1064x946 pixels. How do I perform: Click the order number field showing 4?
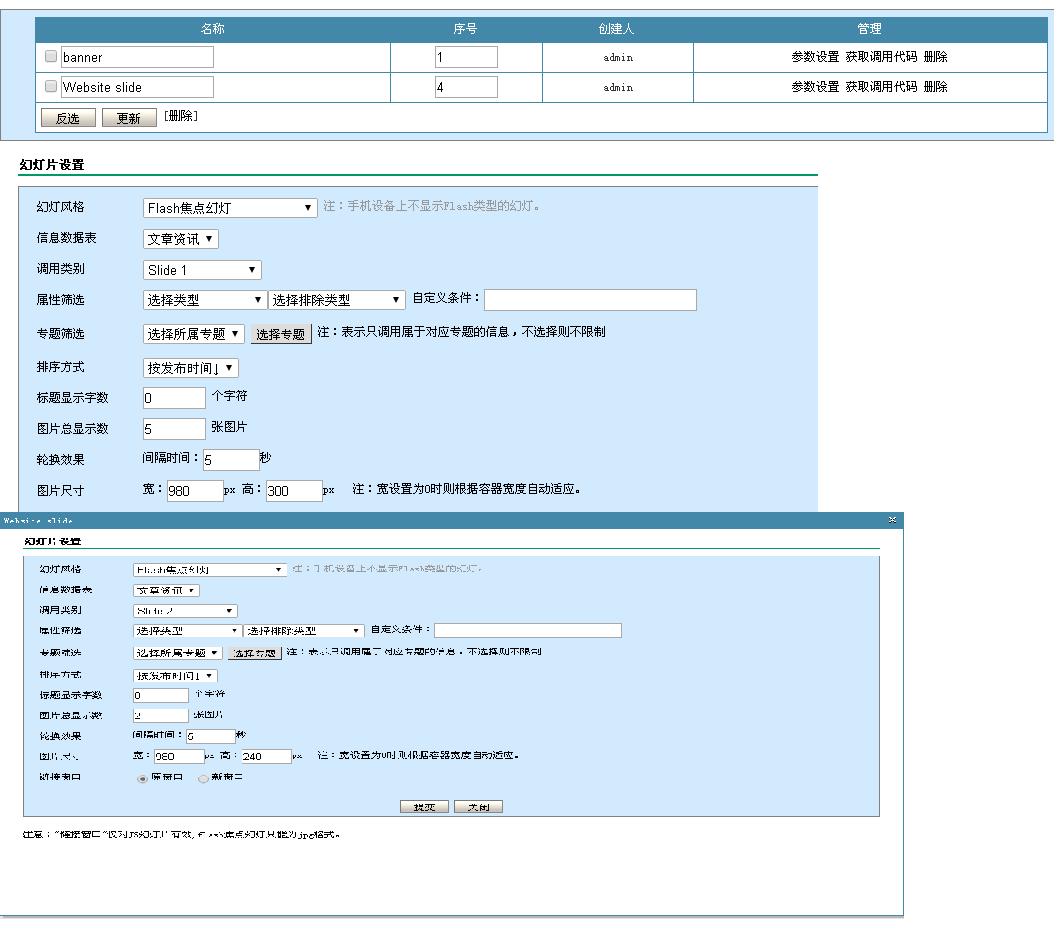(x=466, y=87)
